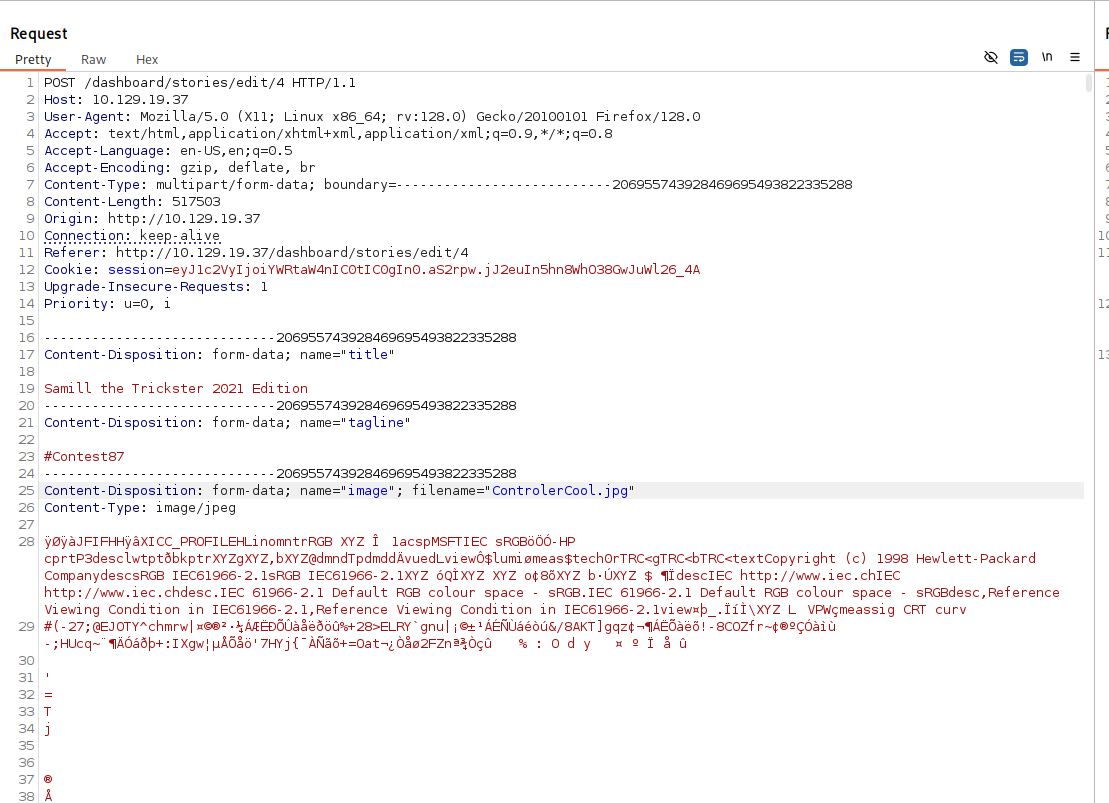The image size is (1109, 803).
Task: Disable the blue word wrap toggle
Action: tap(1018, 57)
